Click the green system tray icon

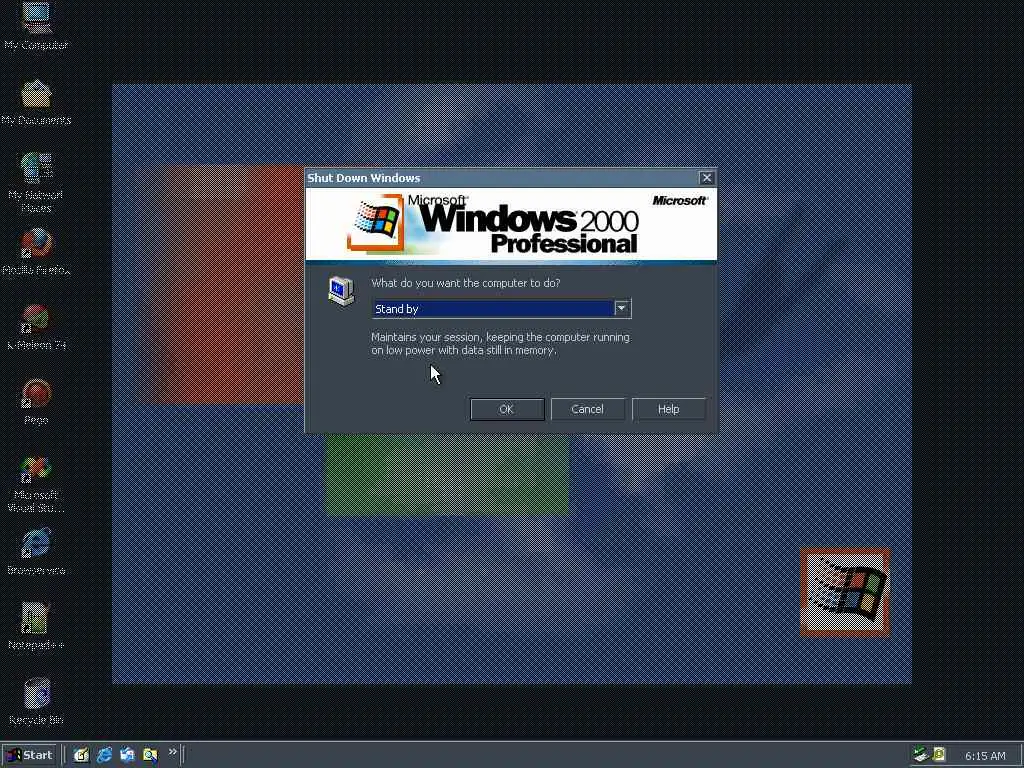point(921,755)
